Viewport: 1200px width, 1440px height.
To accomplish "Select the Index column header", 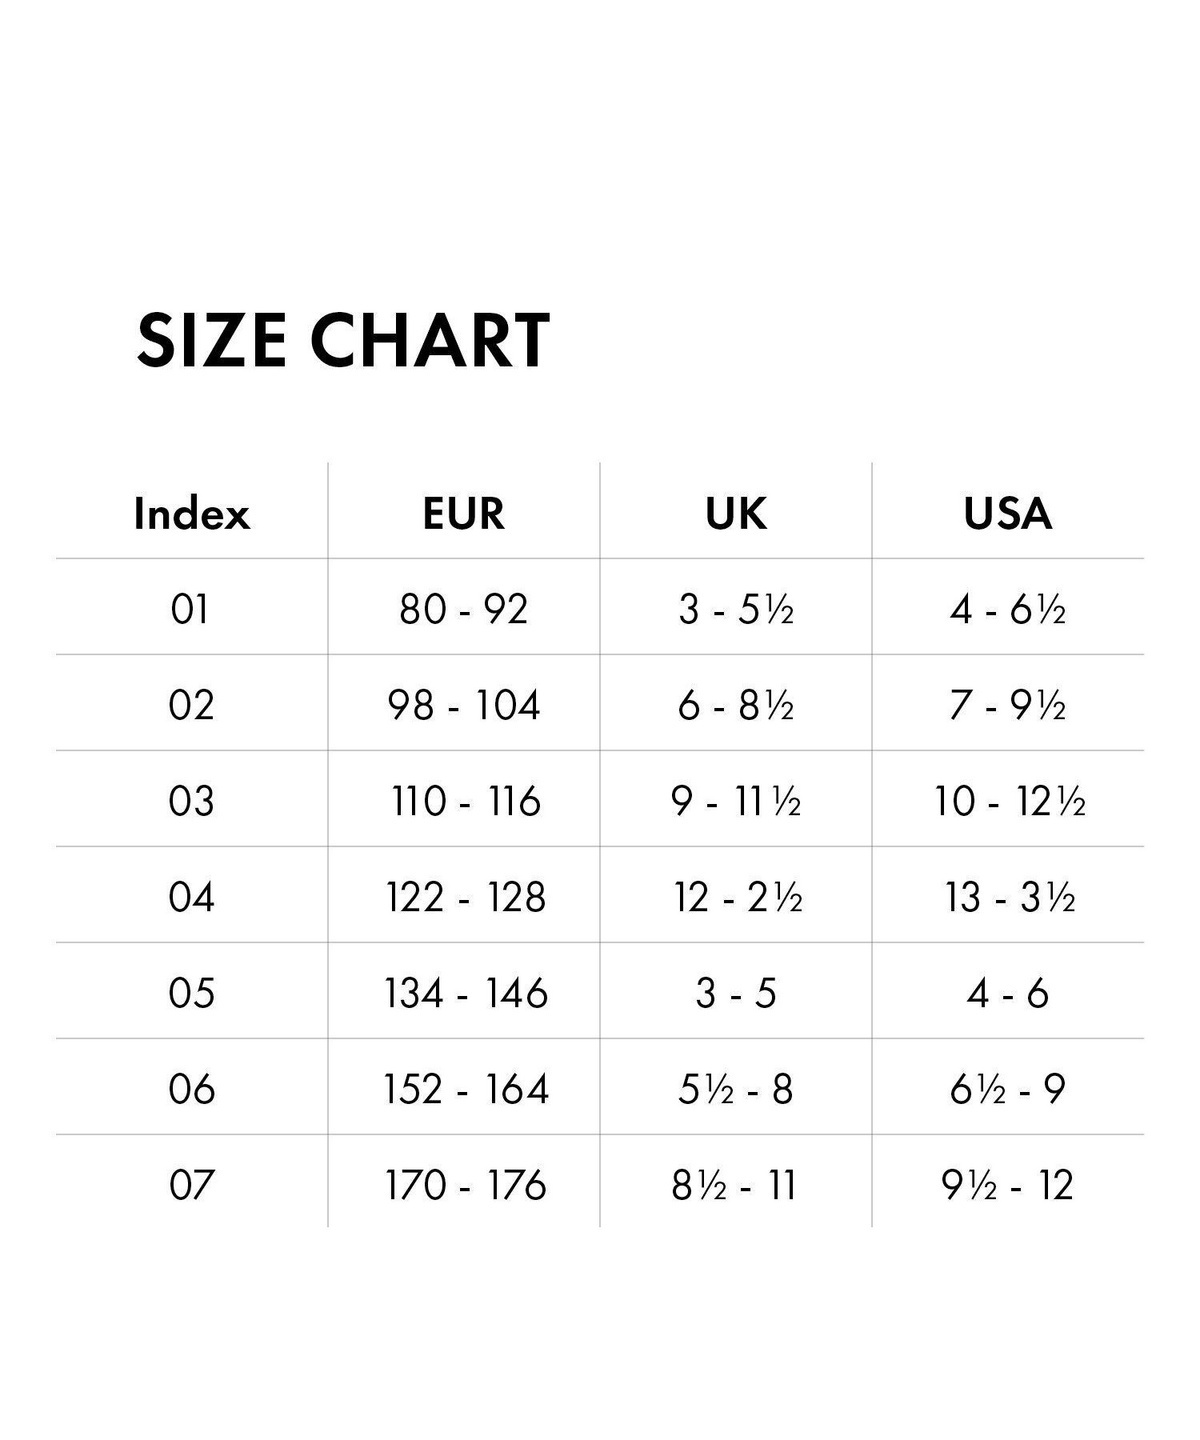I will pyautogui.click(x=191, y=514).
